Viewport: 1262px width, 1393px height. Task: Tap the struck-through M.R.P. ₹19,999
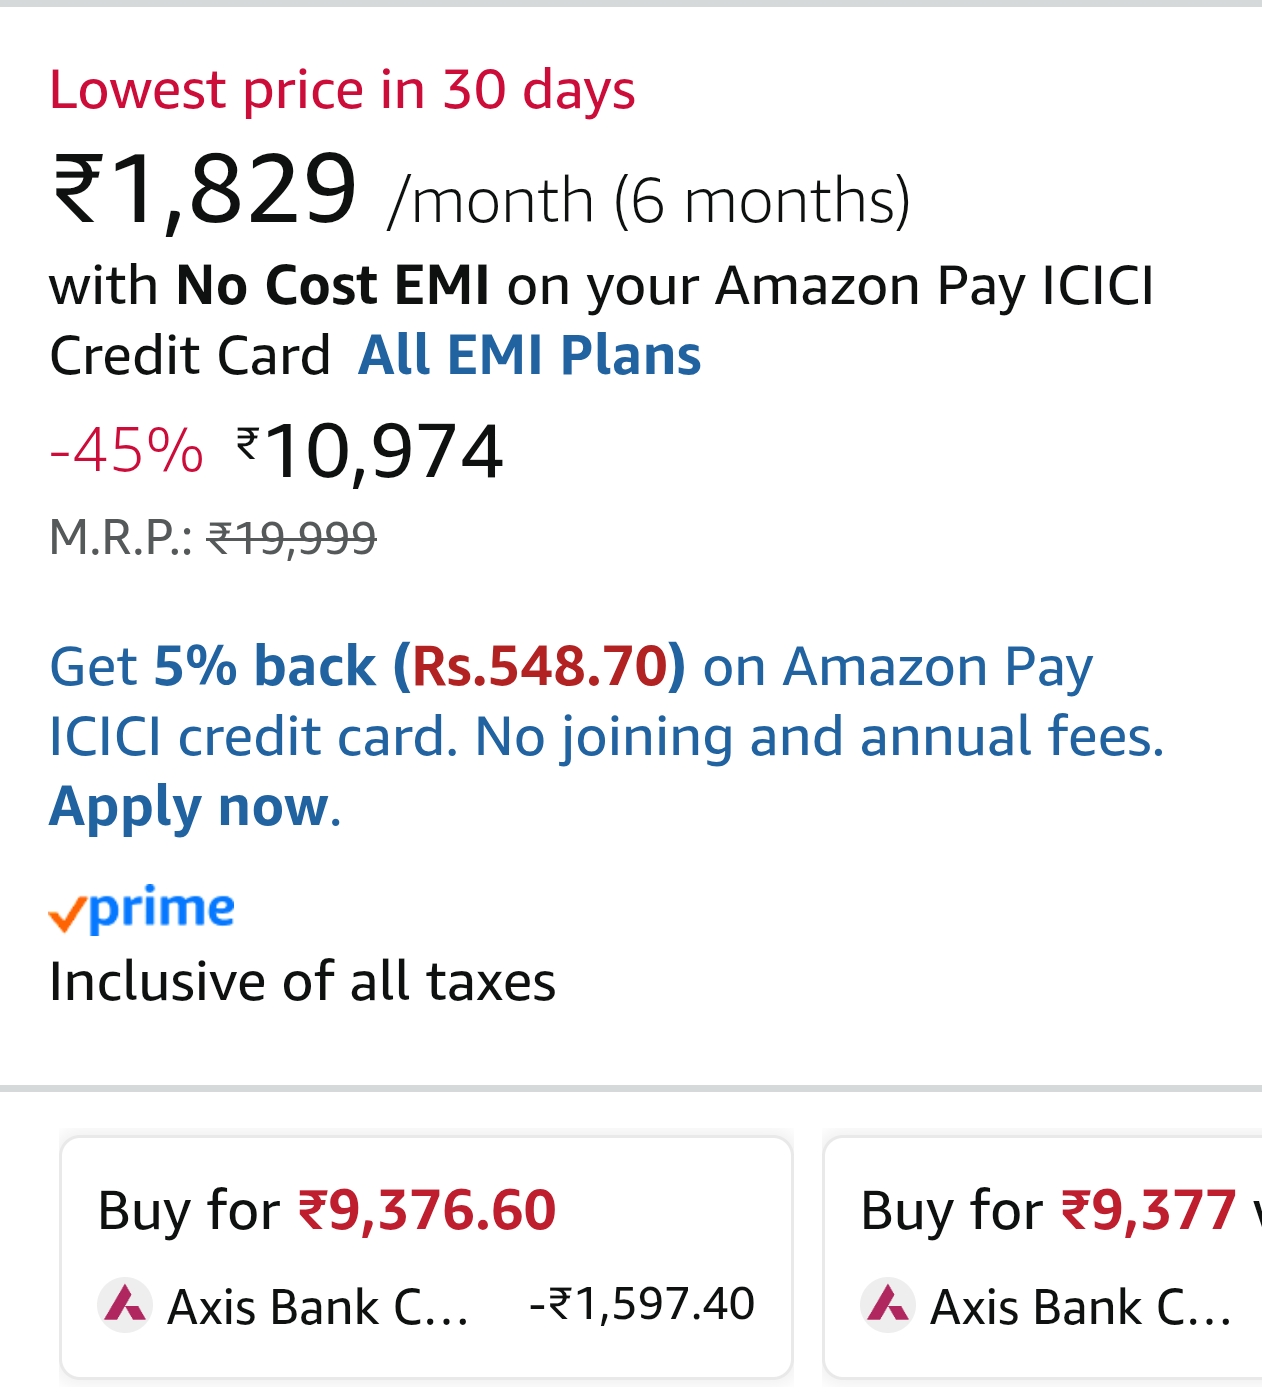(x=291, y=538)
